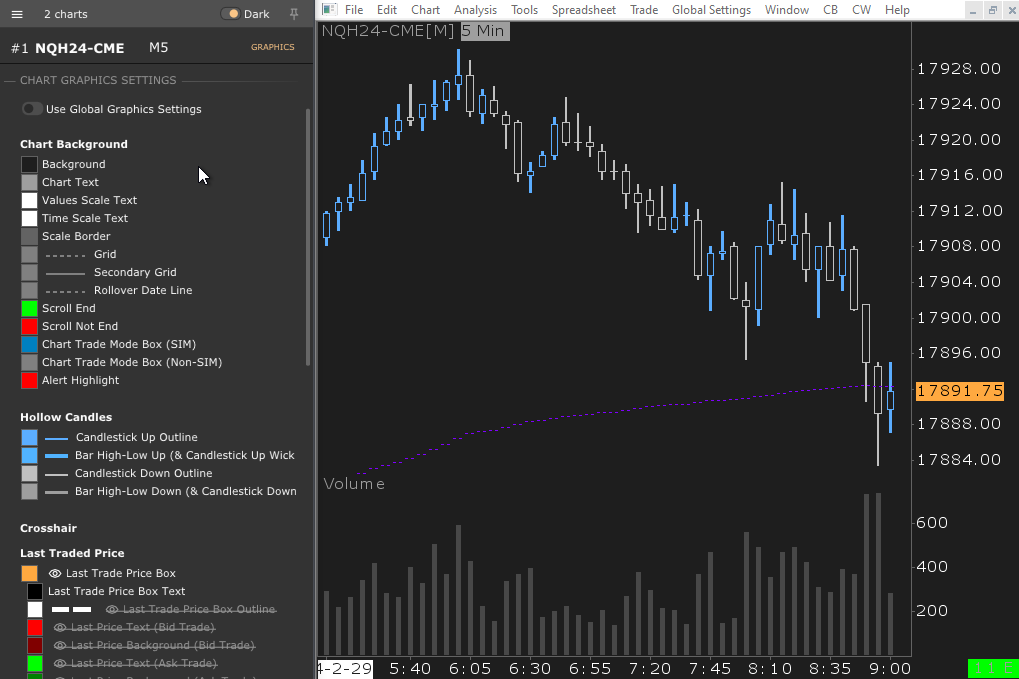Choose Grid dashed line style

pyautogui.click(x=66, y=255)
